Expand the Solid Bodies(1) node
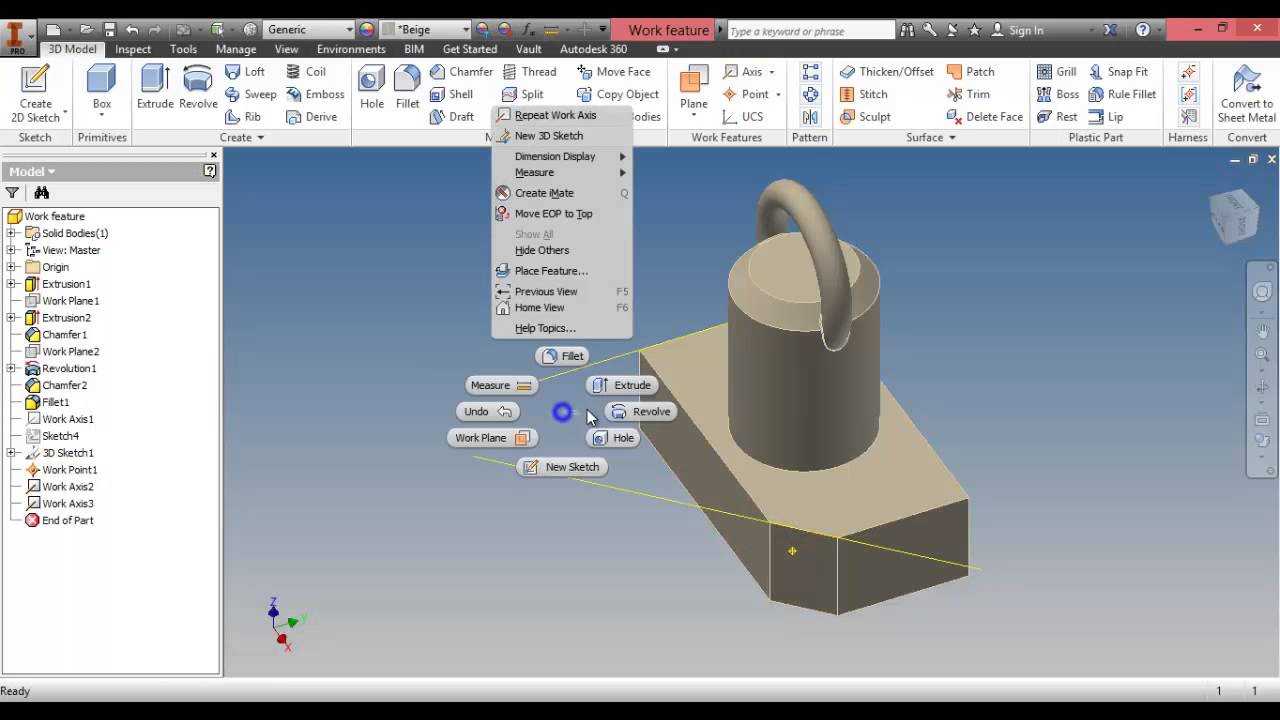1280x720 pixels. click(x=11, y=233)
